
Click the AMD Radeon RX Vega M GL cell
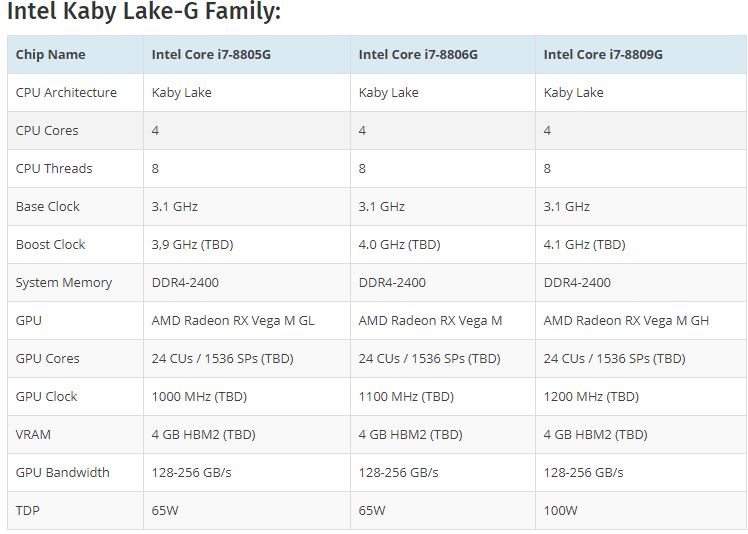pos(233,321)
